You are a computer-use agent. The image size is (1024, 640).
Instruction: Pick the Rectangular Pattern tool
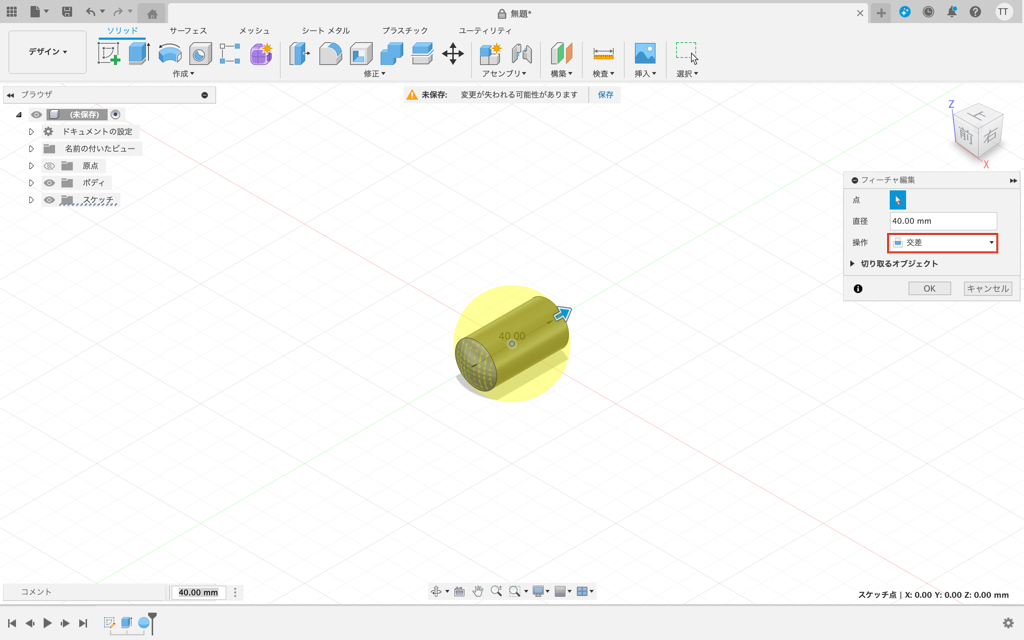(x=230, y=54)
